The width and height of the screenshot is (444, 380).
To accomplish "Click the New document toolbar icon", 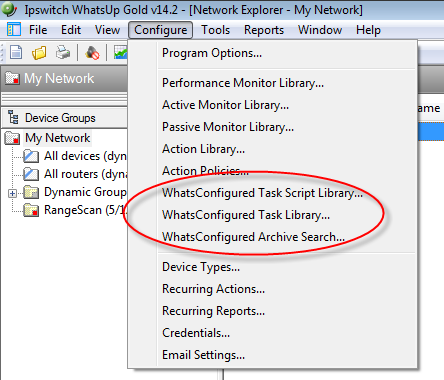I will [x=16, y=52].
